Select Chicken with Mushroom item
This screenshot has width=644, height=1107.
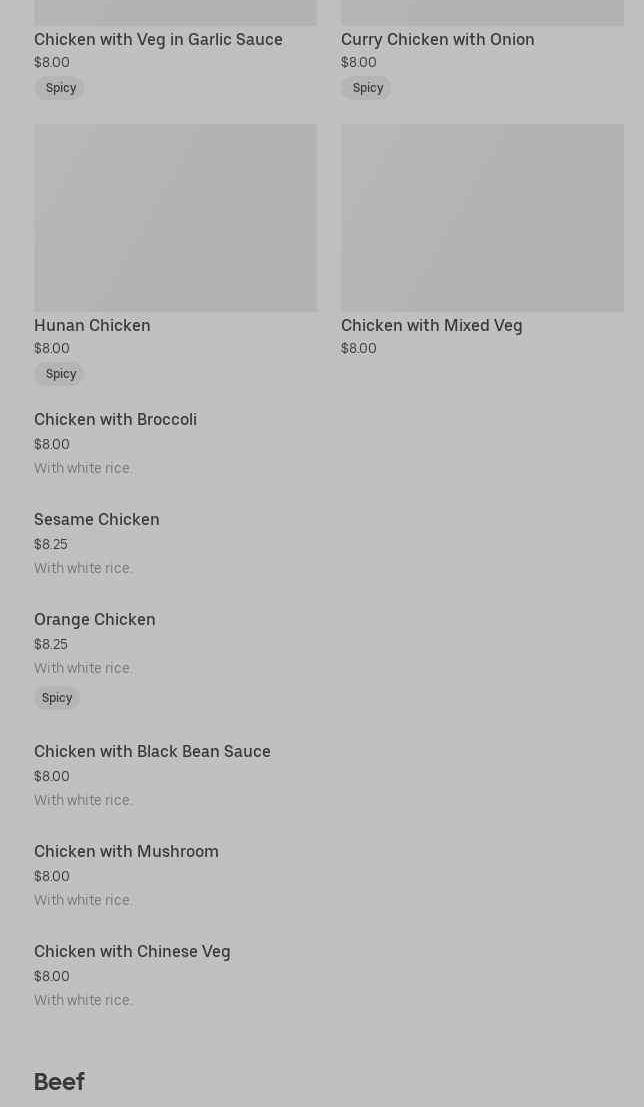(126, 851)
